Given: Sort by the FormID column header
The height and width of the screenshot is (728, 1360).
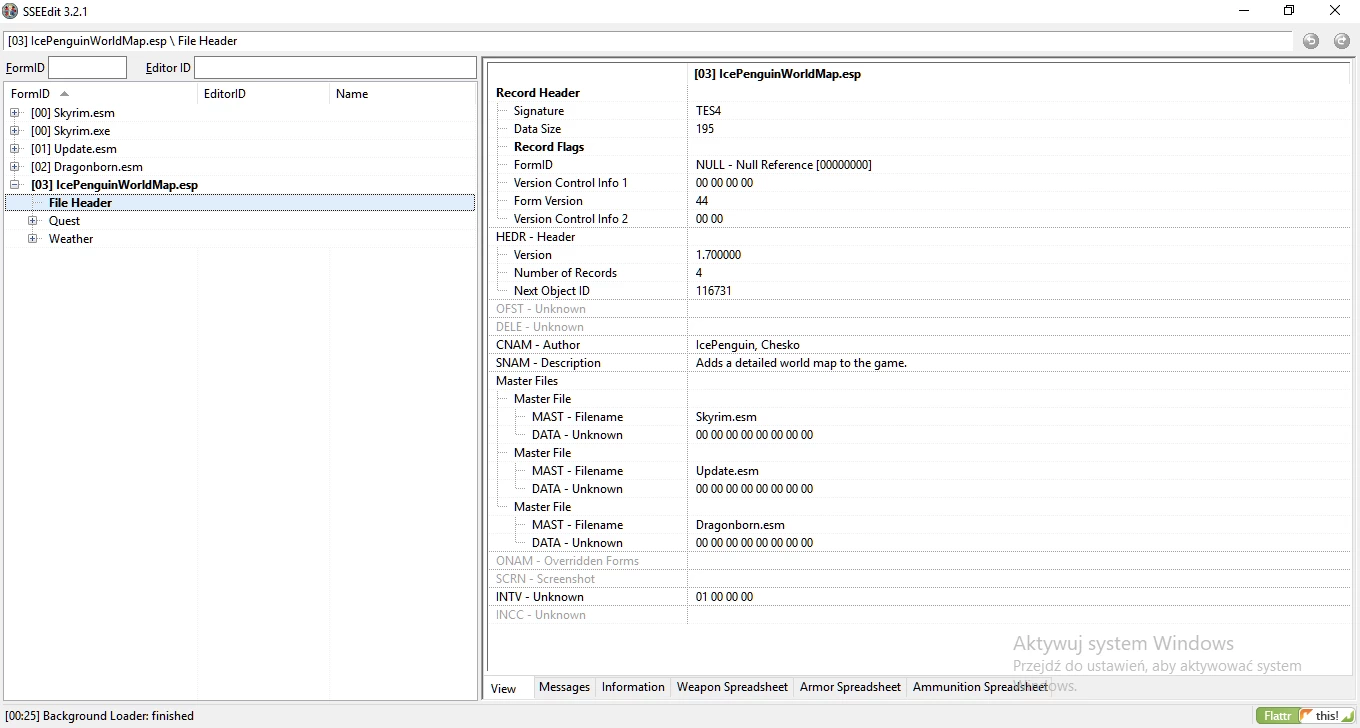Looking at the screenshot, I should 101,94.
